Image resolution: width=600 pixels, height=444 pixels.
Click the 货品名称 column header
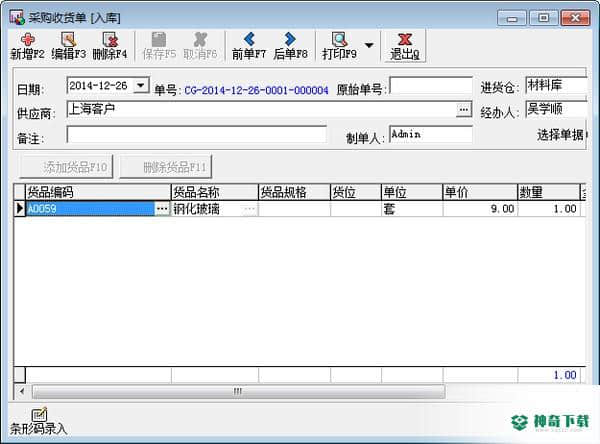215,192
